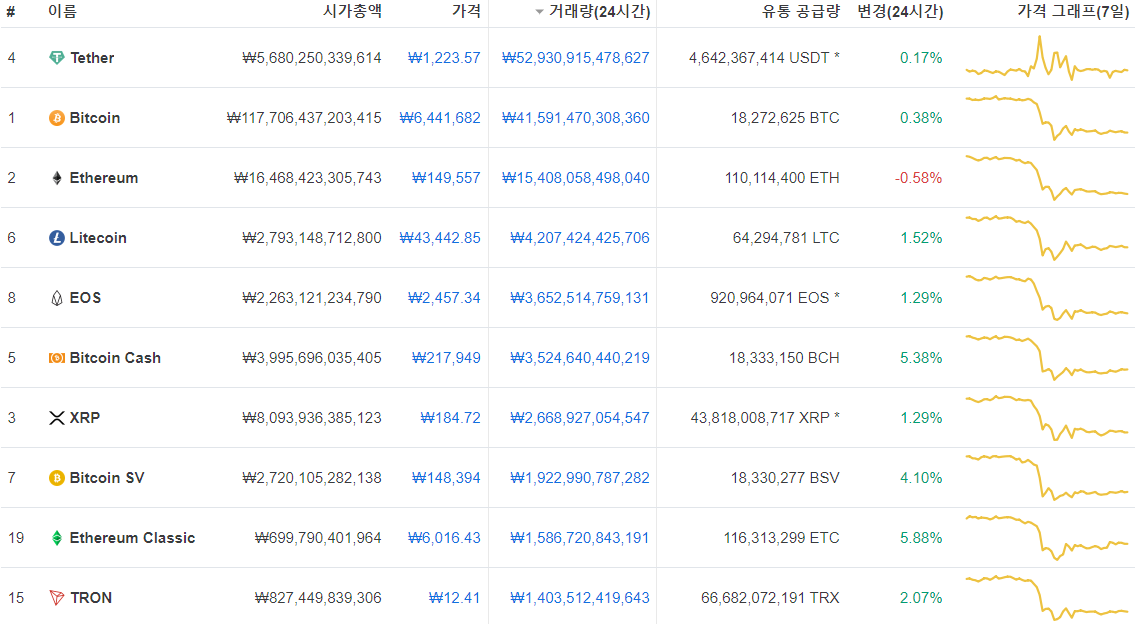Click the Bitcoin Cash logo icon
Image resolution: width=1135 pixels, height=624 pixels.
click(56, 358)
